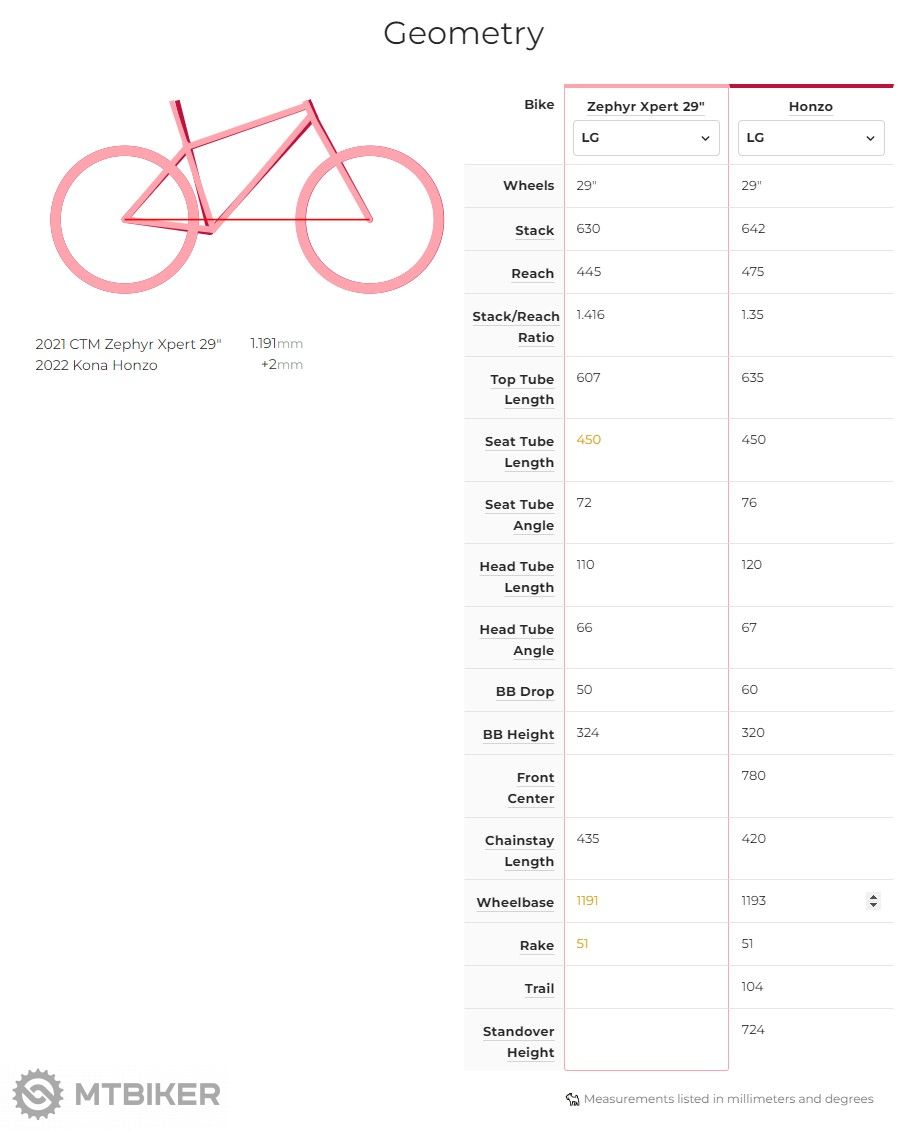
Task: Click the Zephyr wheelbase value 1191
Action: point(588,901)
